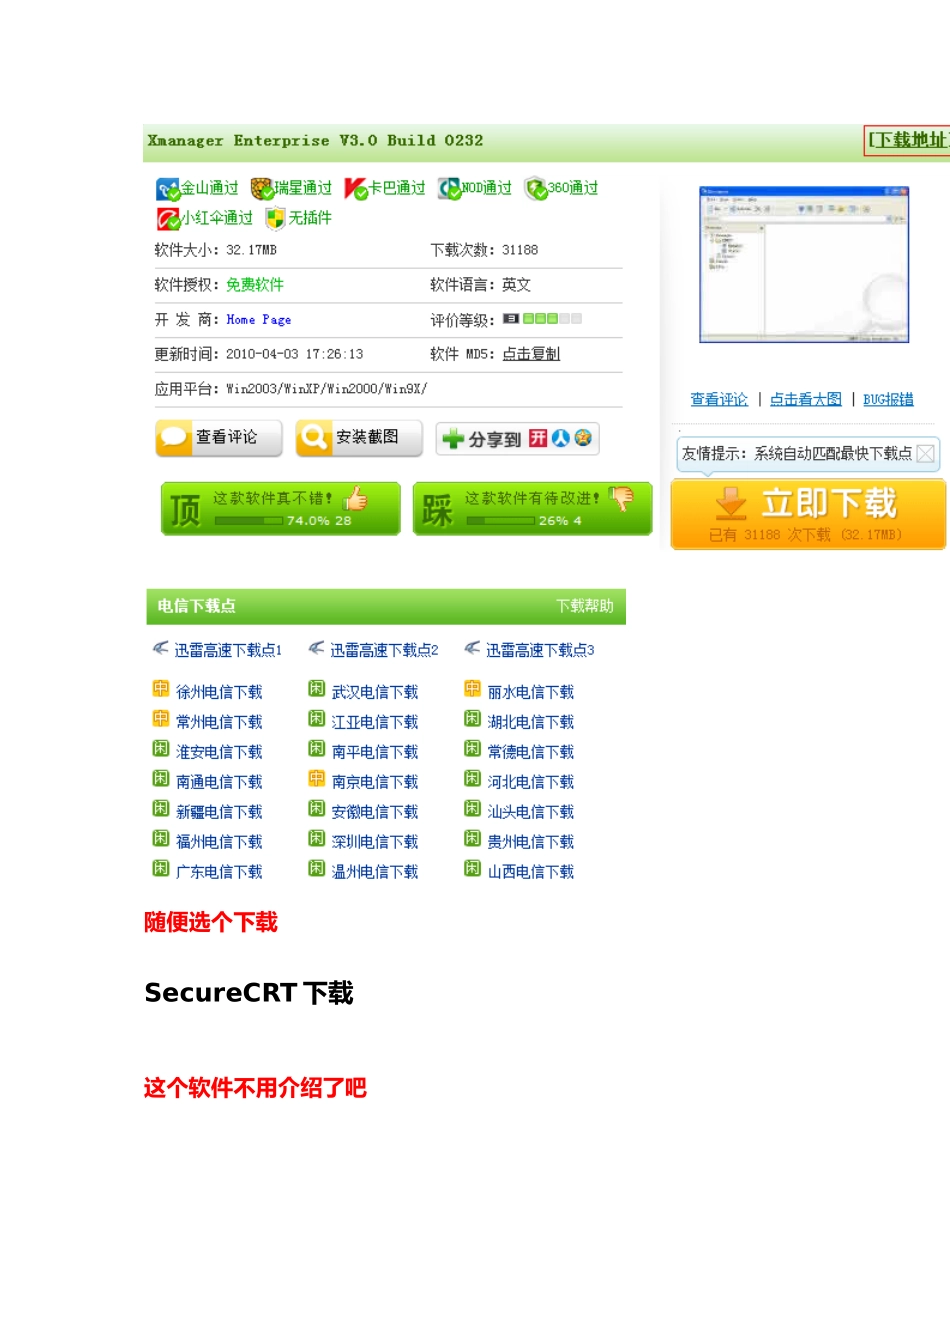Click 广东电信下载 link
Screen dimensions: 950x1344
pos(219,872)
